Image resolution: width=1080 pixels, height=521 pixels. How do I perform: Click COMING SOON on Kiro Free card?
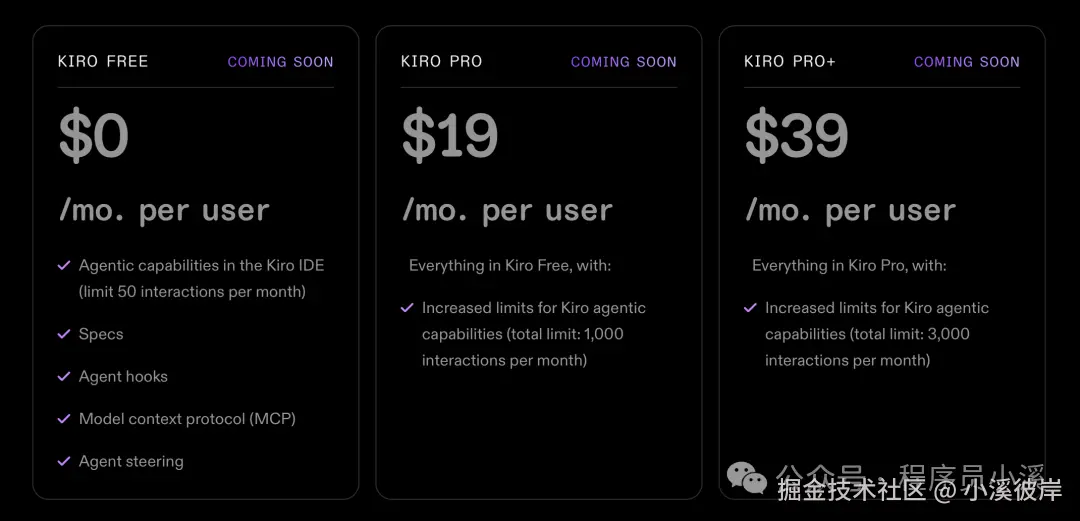coord(280,62)
